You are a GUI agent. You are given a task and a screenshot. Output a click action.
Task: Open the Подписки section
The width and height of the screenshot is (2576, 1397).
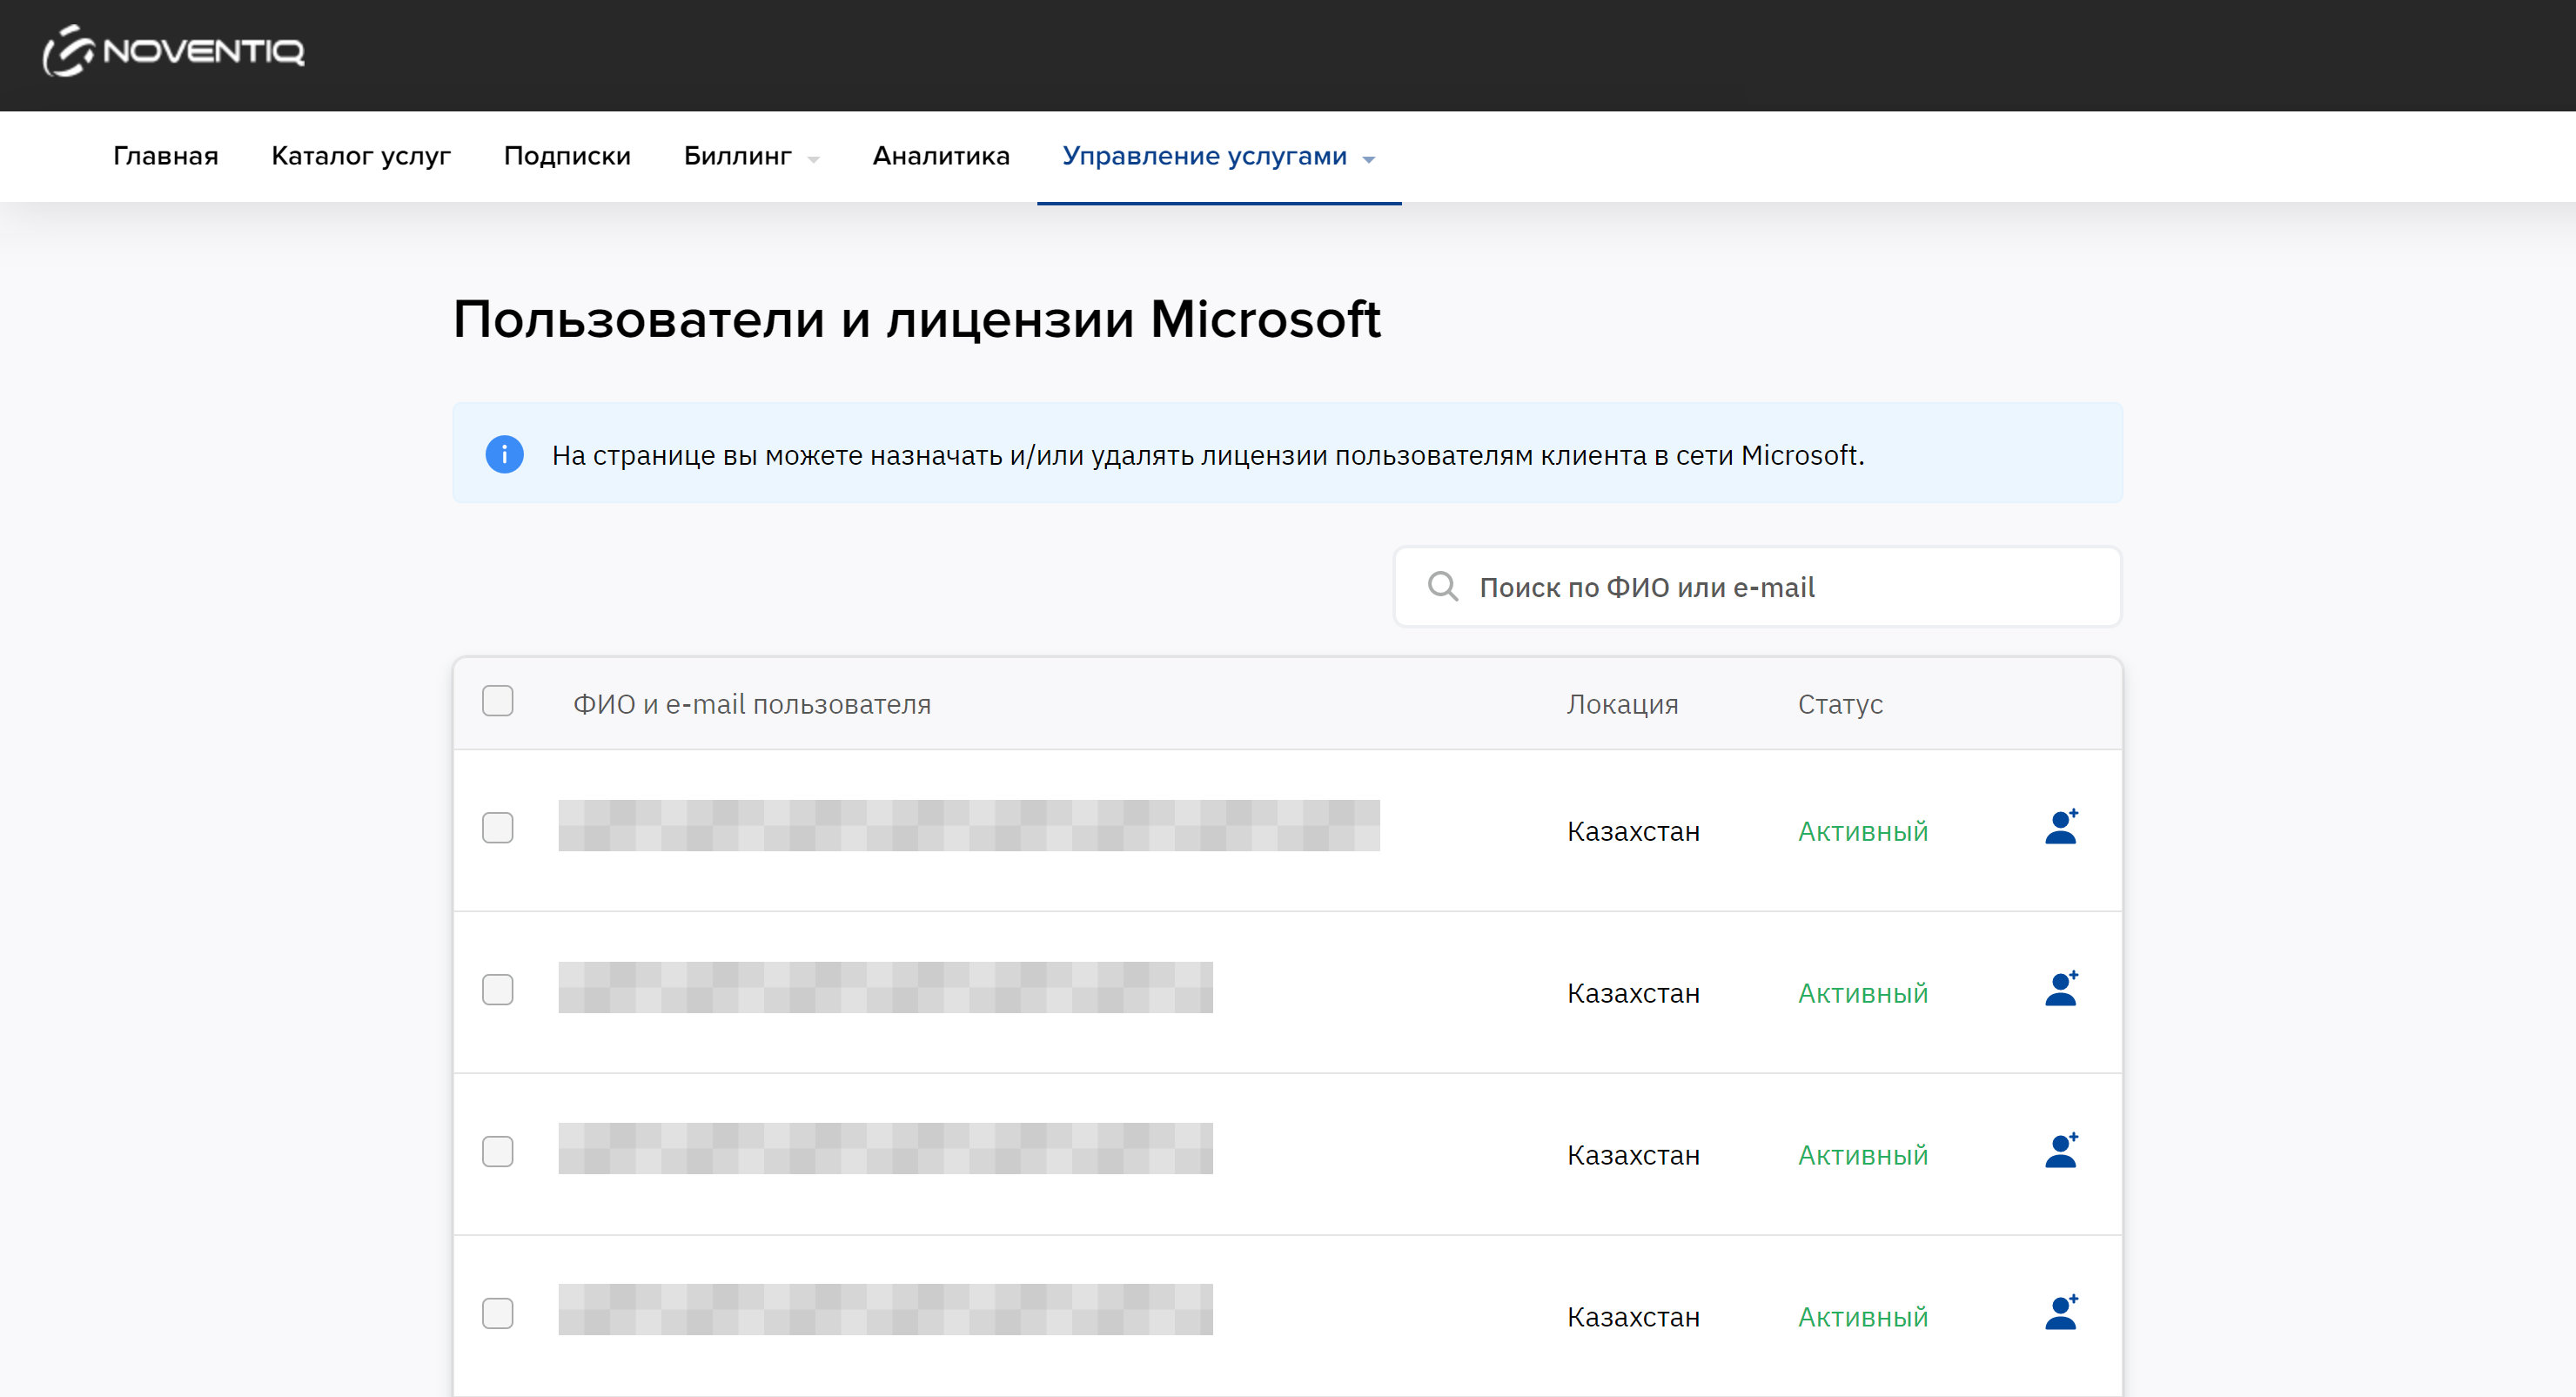(x=567, y=157)
